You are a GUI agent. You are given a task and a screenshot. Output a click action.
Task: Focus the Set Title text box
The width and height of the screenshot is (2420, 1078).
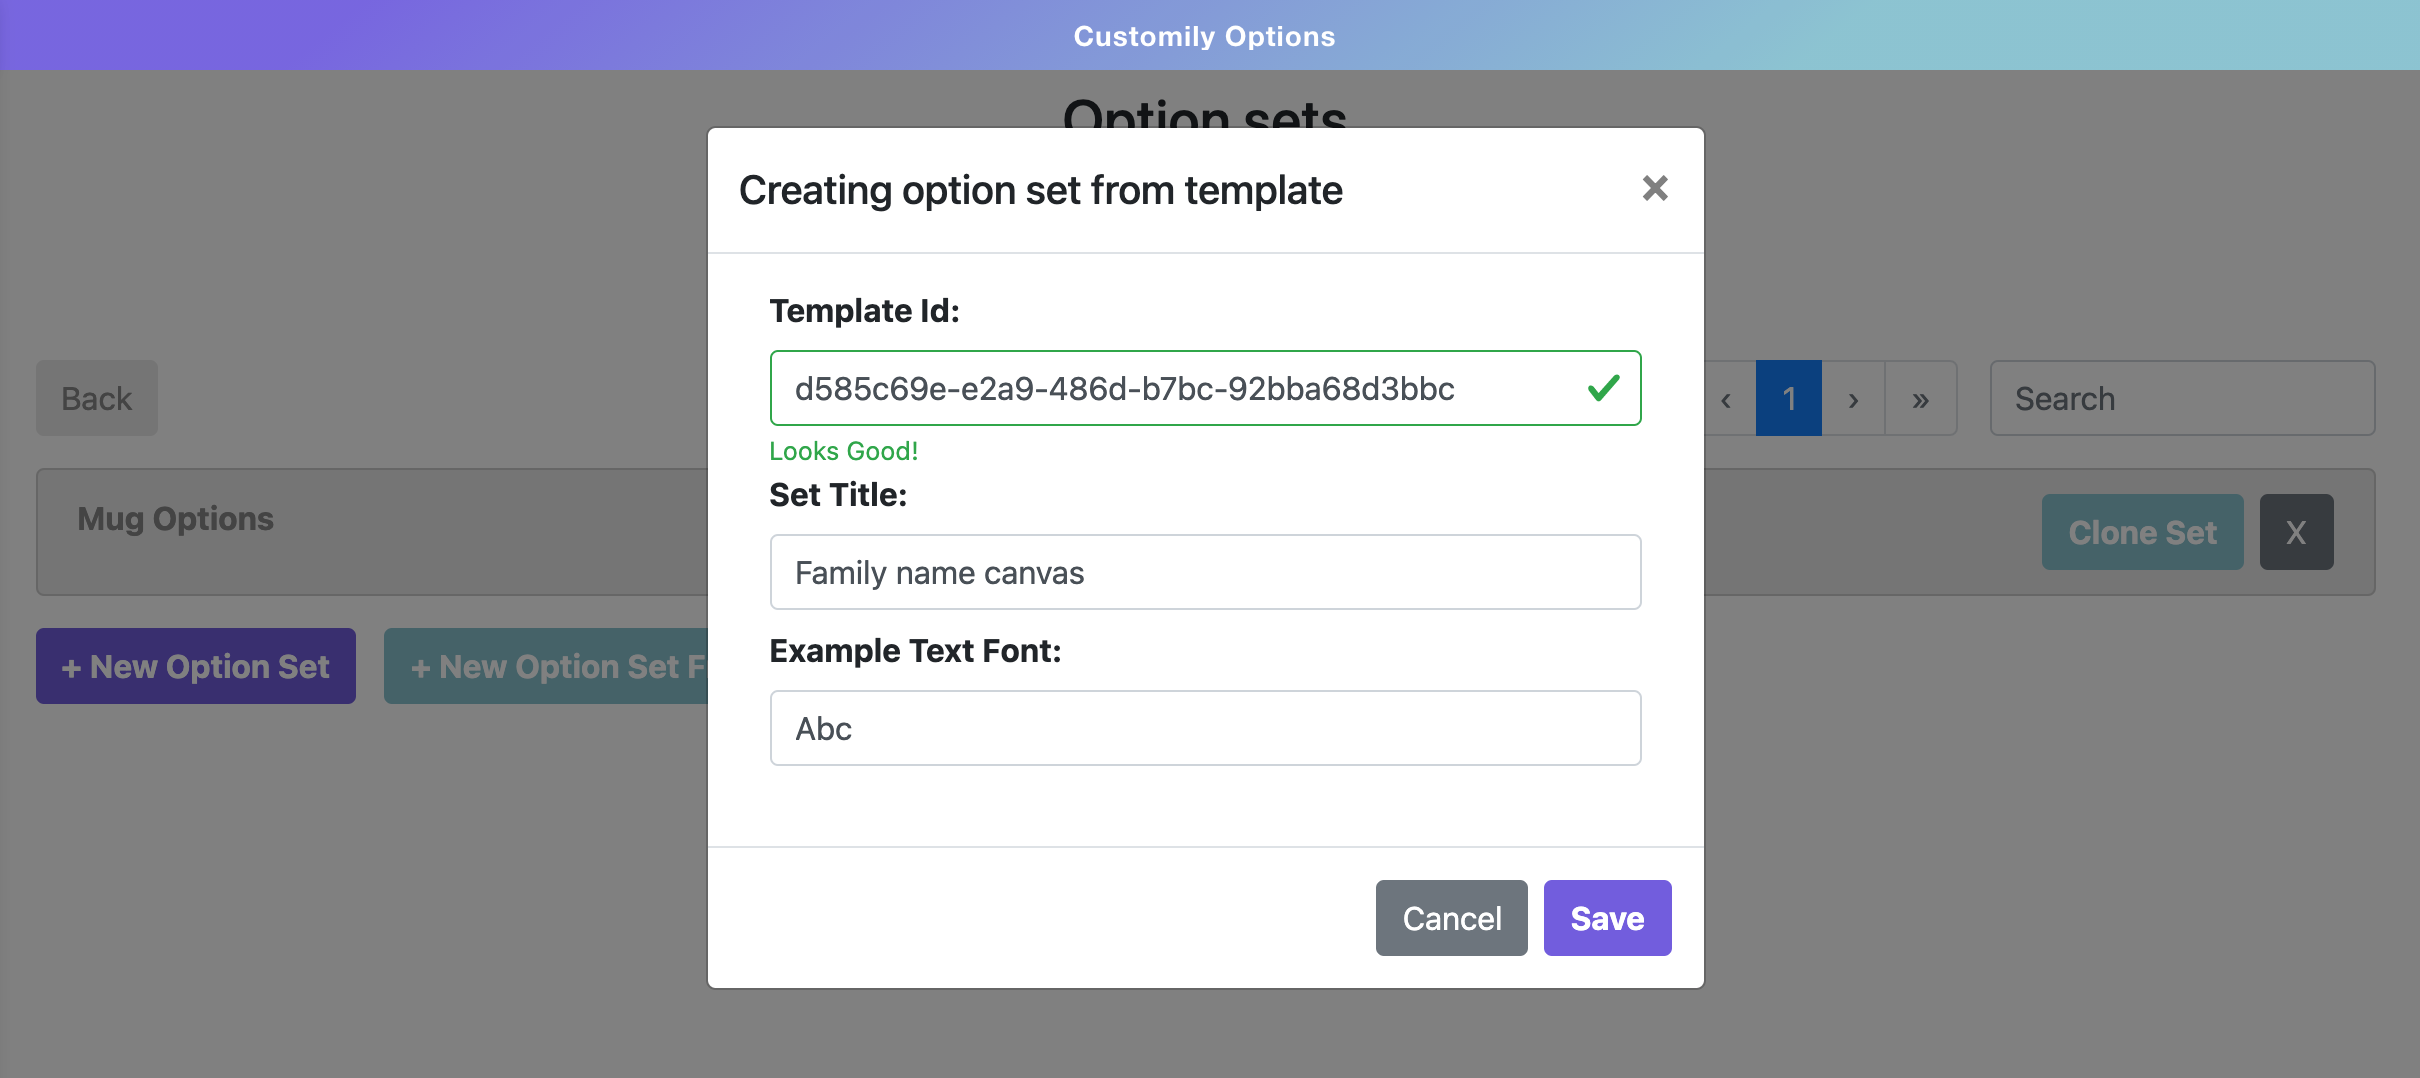pyautogui.click(x=1205, y=572)
